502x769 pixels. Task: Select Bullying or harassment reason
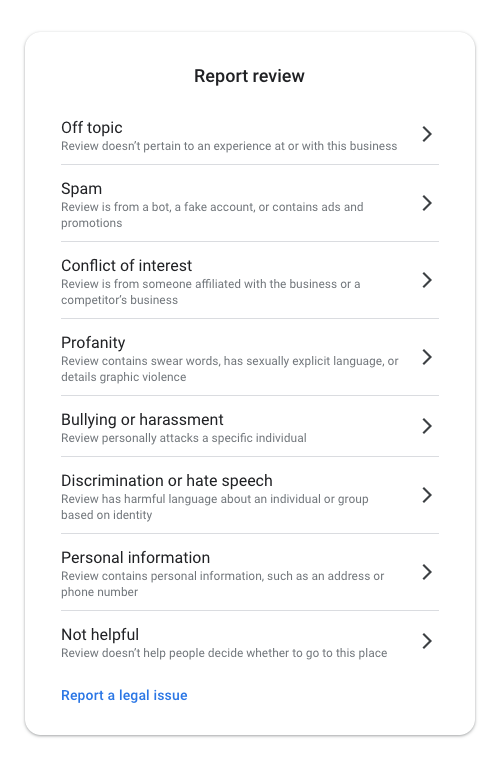click(250, 427)
